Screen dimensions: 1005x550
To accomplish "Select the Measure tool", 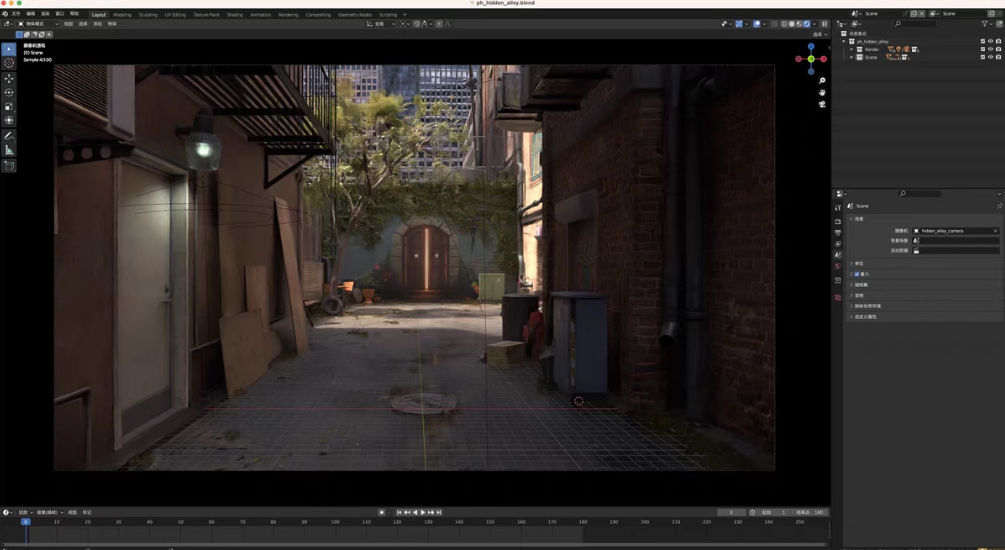I will 9,150.
